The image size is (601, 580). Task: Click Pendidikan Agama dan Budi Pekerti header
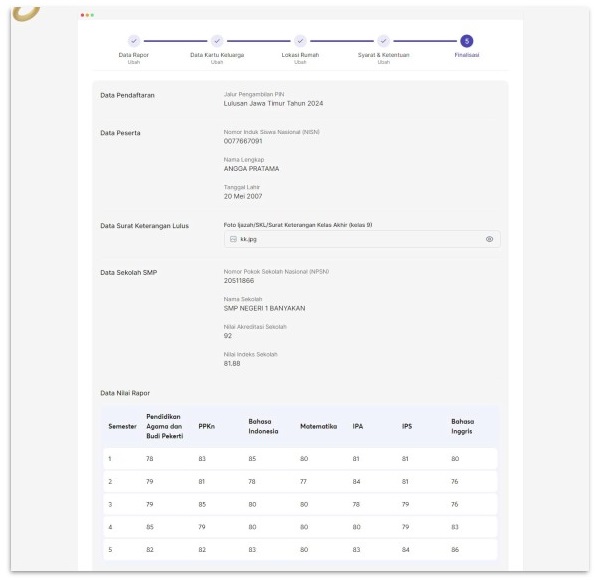tap(165, 426)
